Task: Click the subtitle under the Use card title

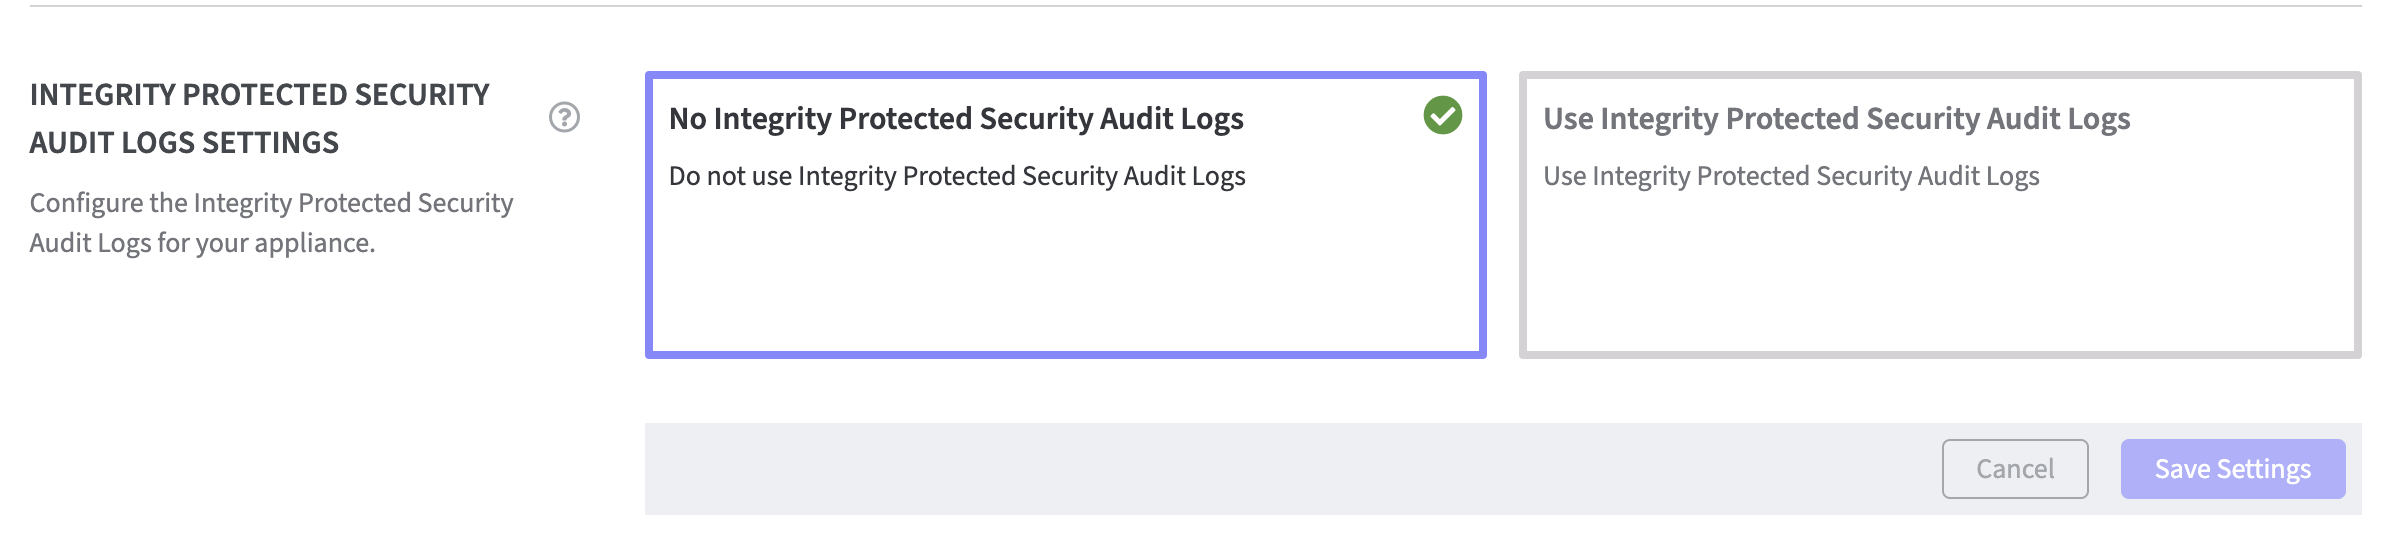Action: click(x=1791, y=176)
